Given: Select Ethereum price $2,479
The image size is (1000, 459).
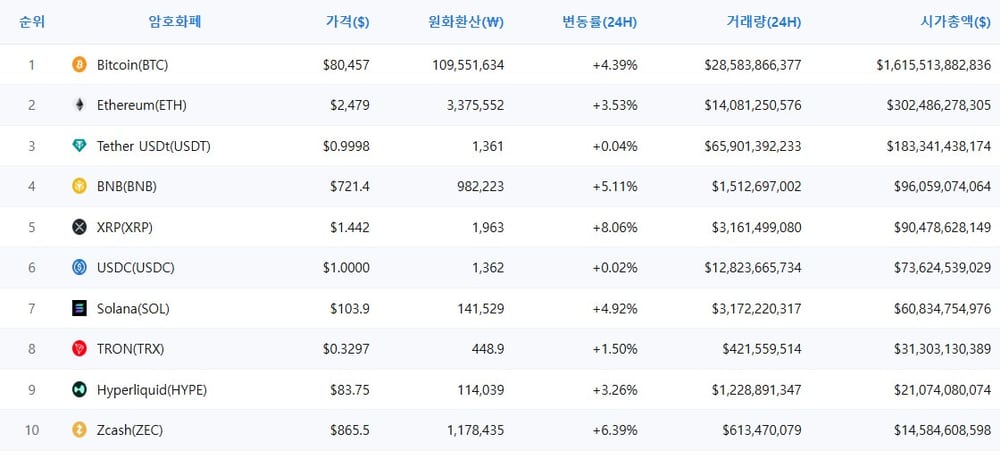Looking at the screenshot, I should coord(349,106).
